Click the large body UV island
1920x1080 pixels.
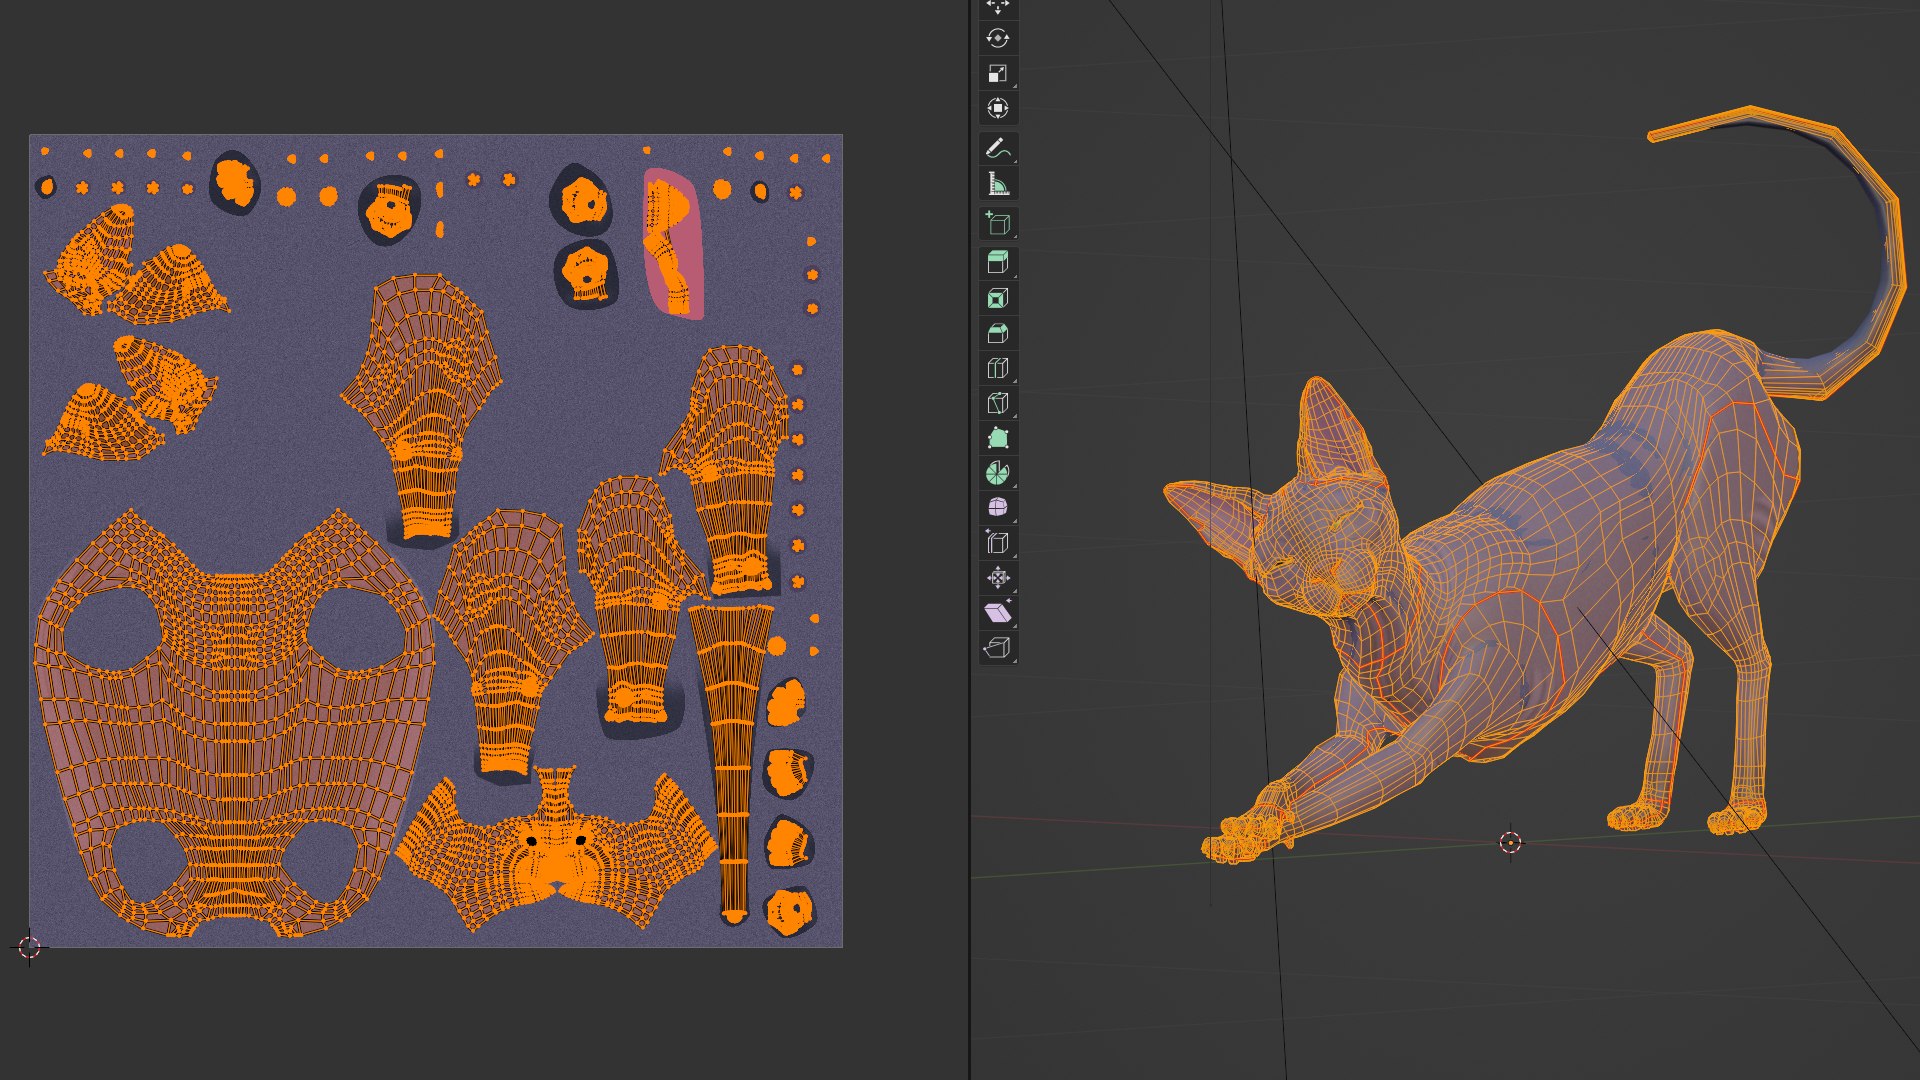(x=234, y=725)
